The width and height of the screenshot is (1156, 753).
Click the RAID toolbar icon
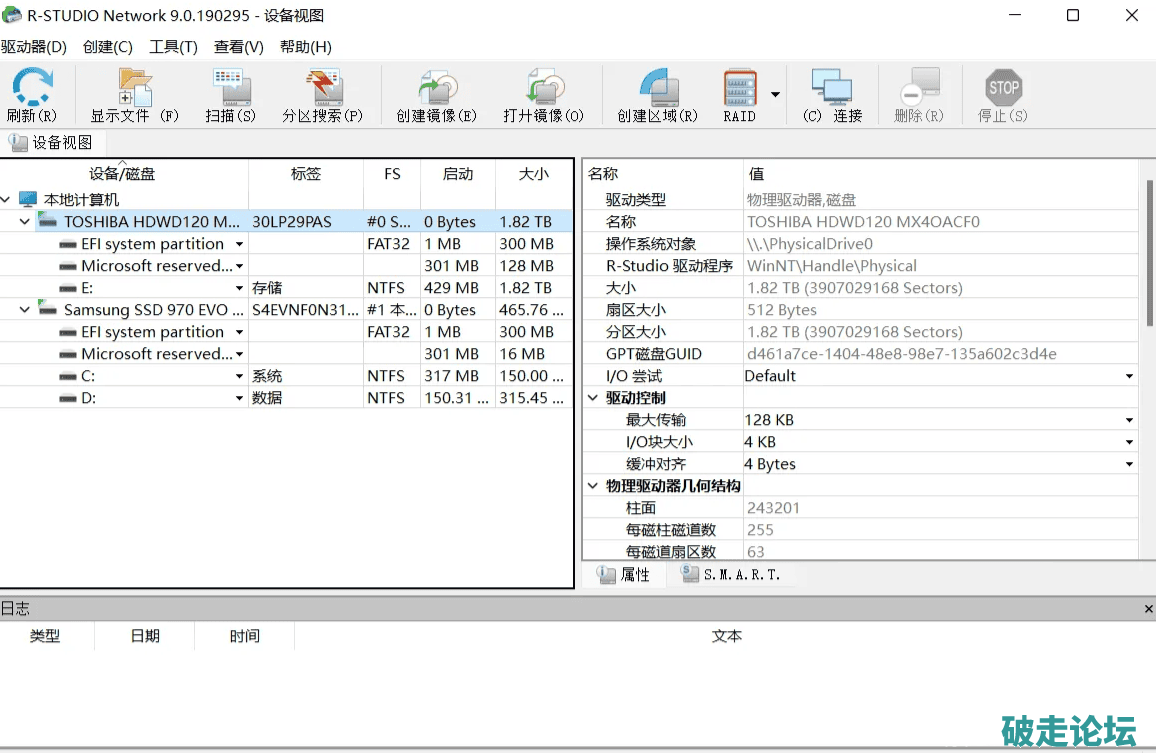click(x=740, y=89)
